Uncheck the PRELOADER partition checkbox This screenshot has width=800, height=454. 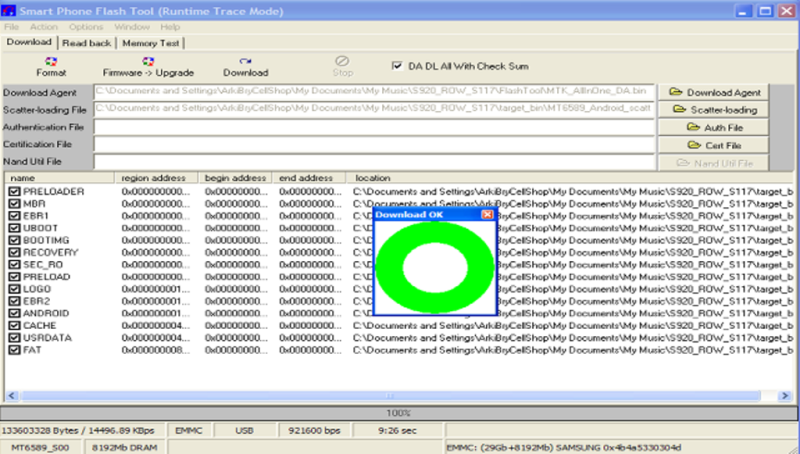[14, 191]
